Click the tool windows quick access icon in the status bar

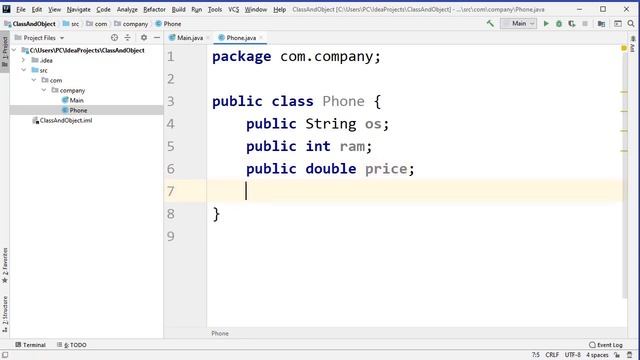pos(5,355)
